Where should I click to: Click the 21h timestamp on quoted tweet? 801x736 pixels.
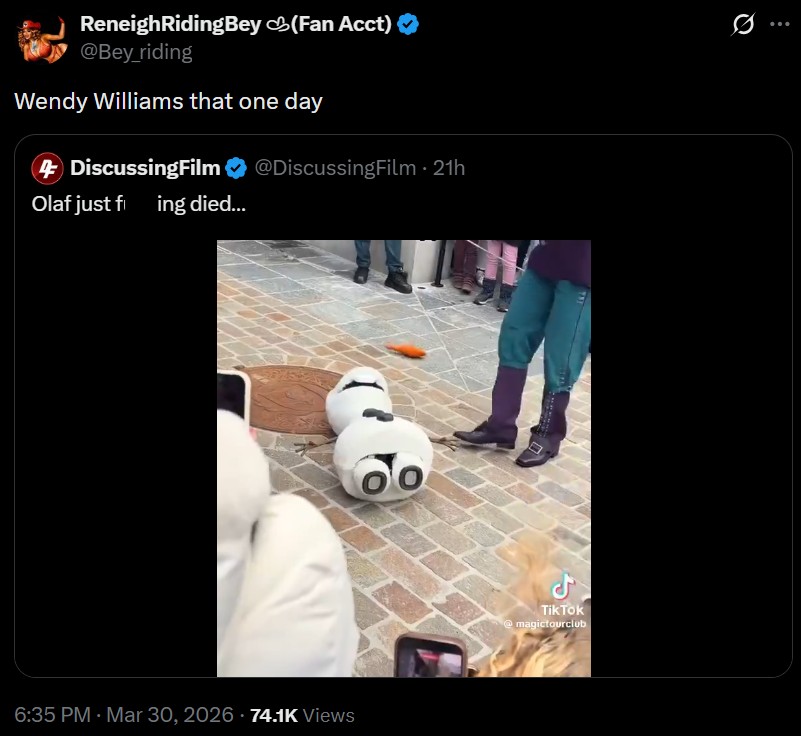click(x=449, y=167)
